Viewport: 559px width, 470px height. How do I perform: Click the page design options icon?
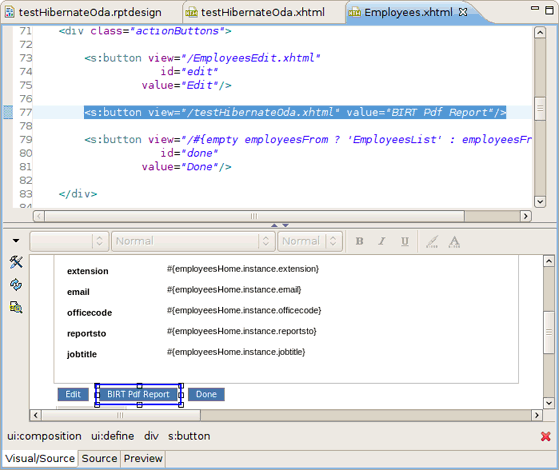pos(16,307)
